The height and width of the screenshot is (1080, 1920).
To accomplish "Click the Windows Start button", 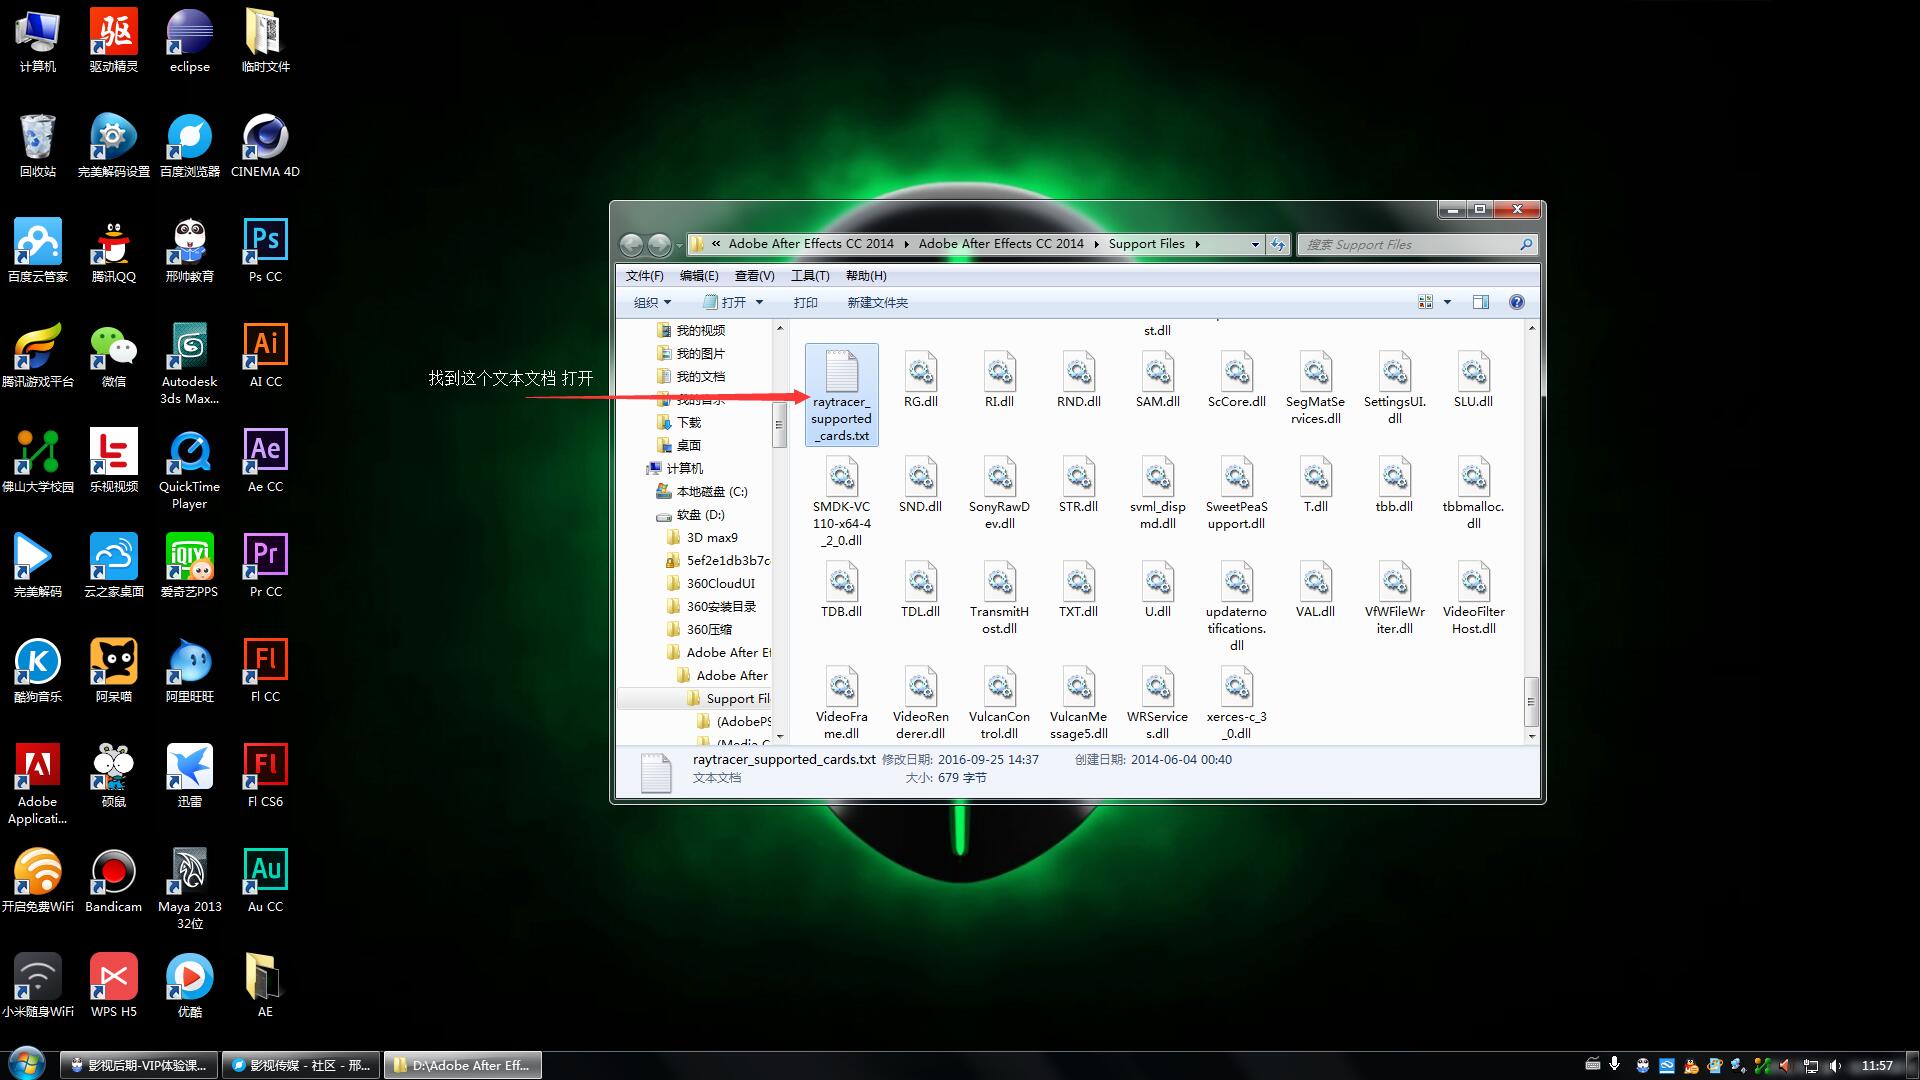I will pyautogui.click(x=25, y=1064).
